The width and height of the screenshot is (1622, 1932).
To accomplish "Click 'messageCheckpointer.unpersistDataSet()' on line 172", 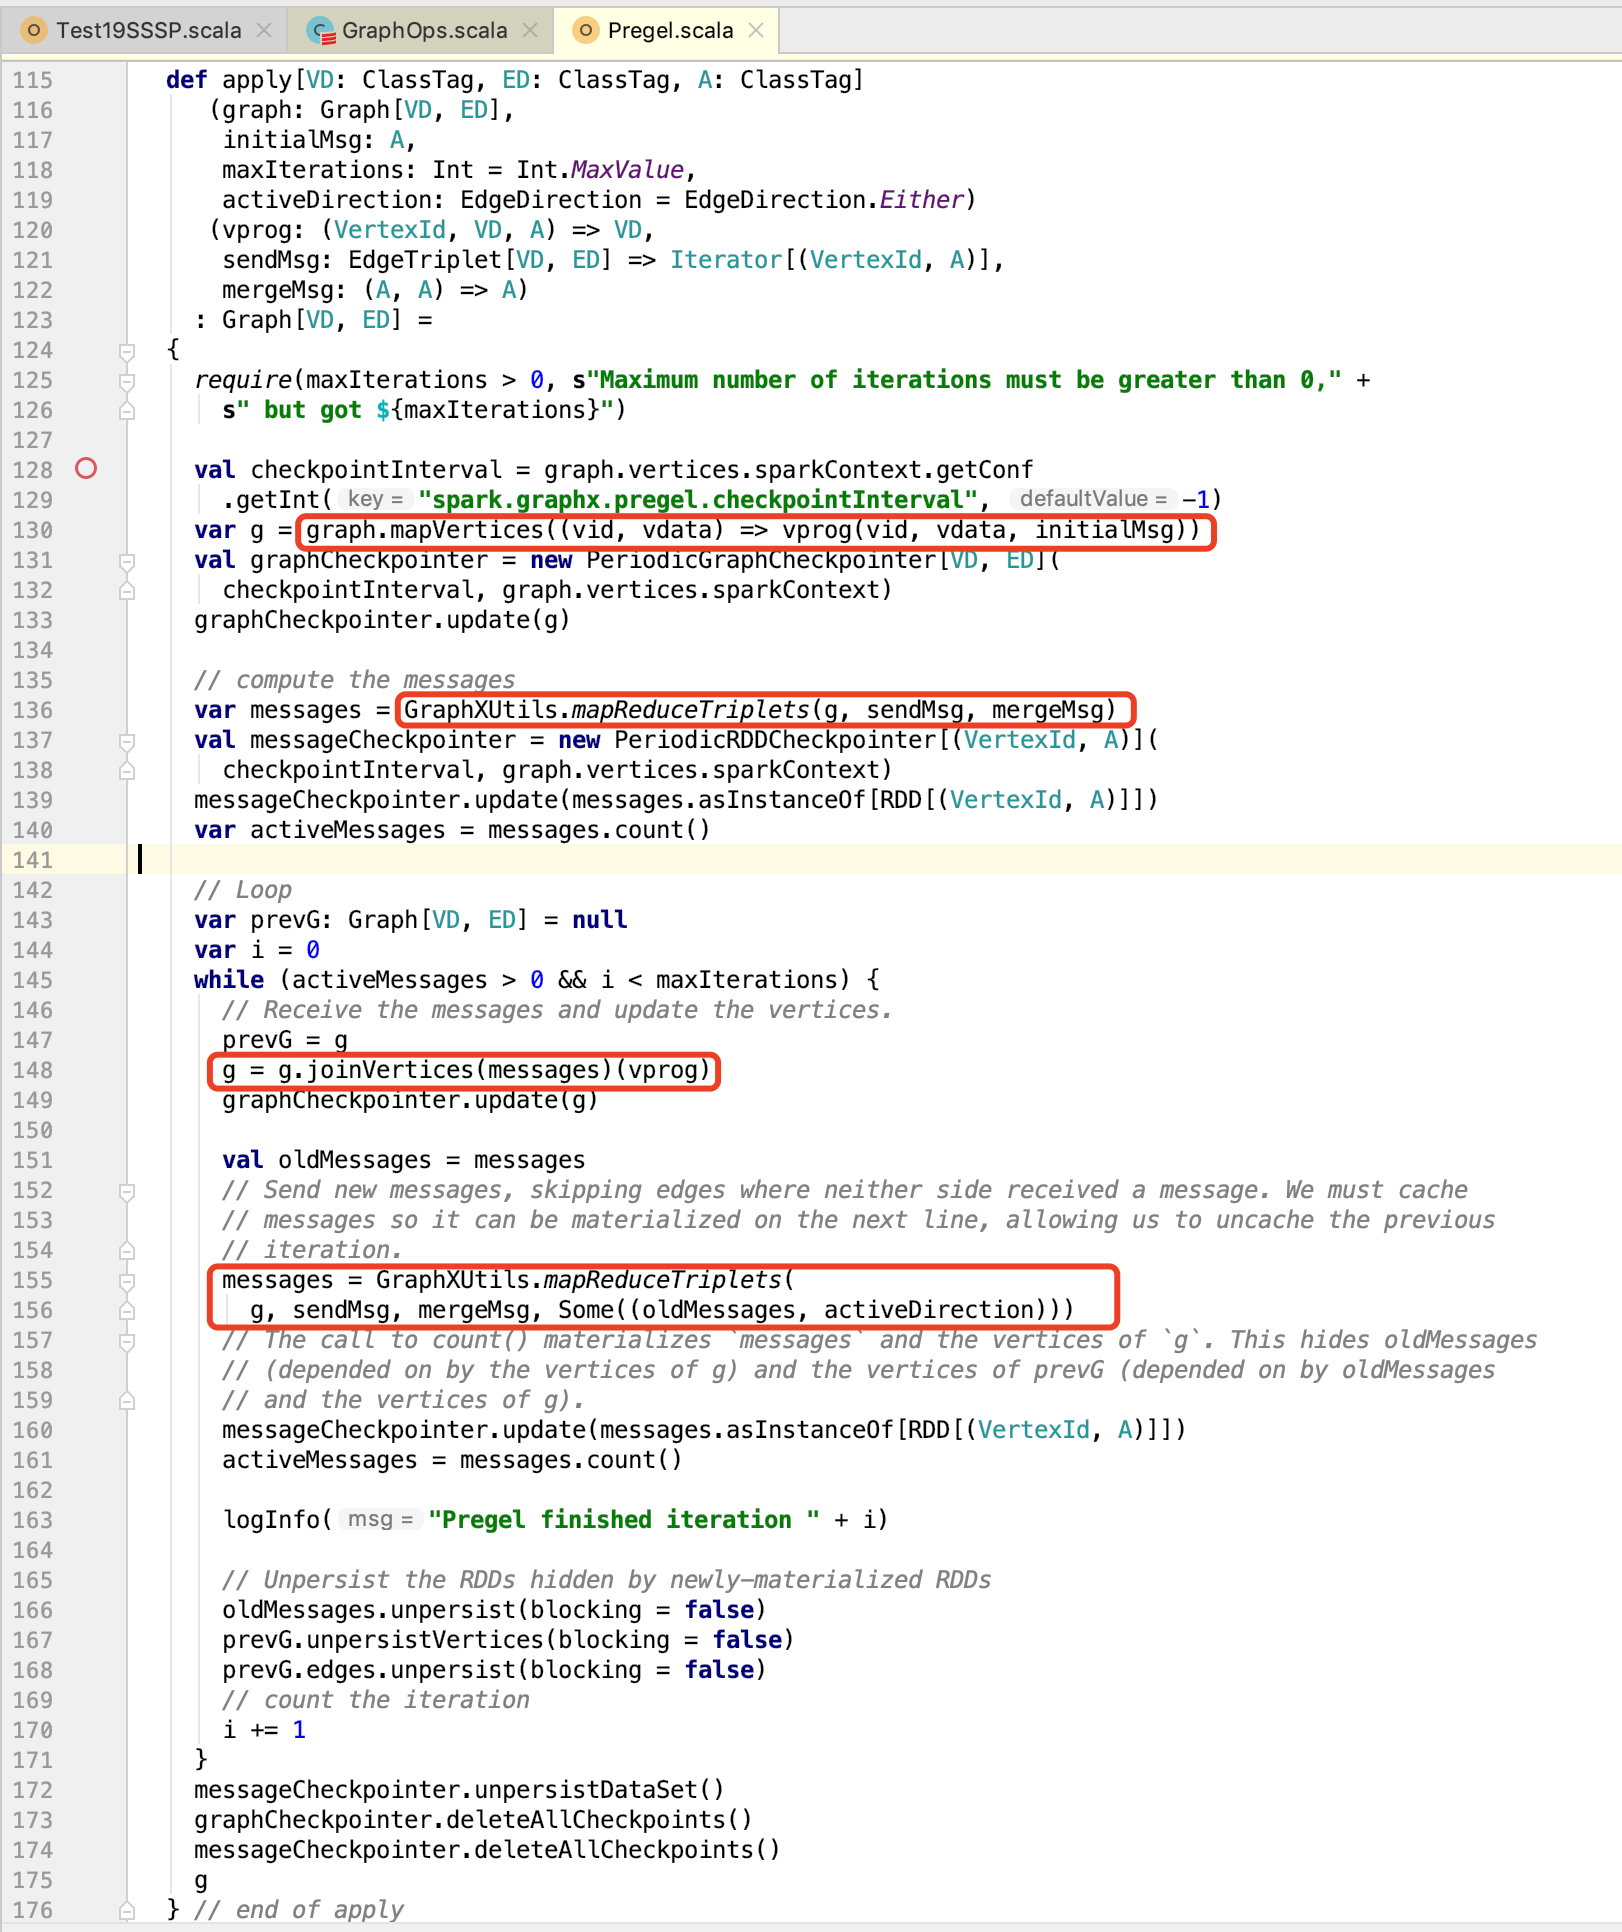I will (x=459, y=1790).
